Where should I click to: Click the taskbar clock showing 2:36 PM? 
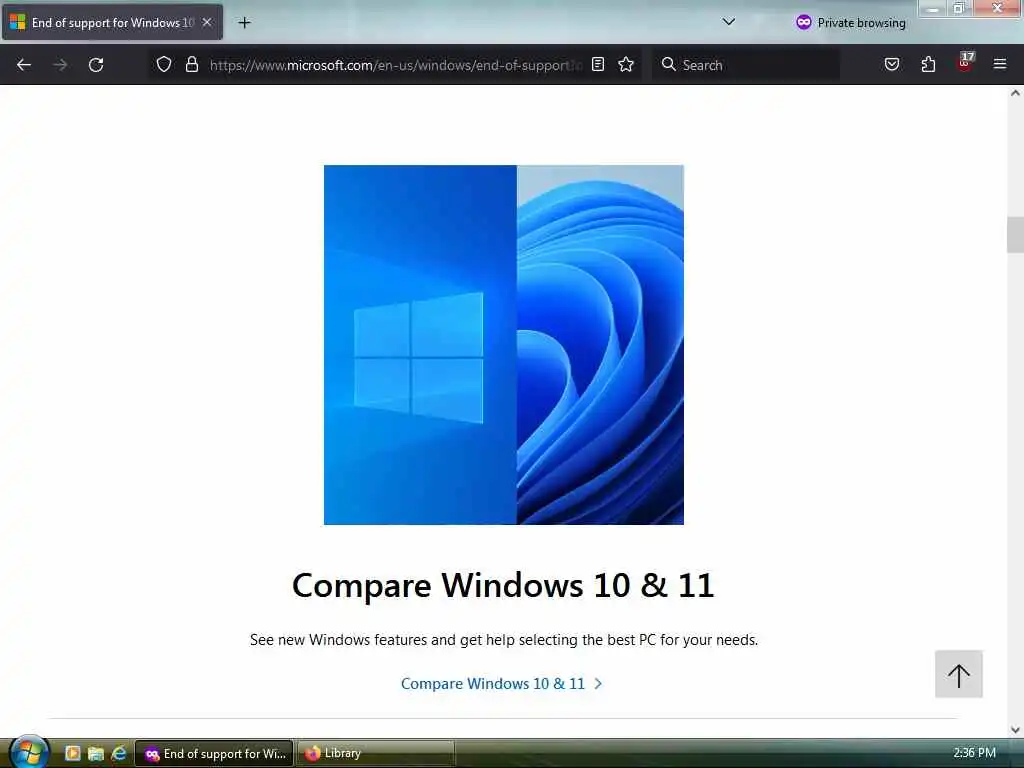tap(974, 753)
